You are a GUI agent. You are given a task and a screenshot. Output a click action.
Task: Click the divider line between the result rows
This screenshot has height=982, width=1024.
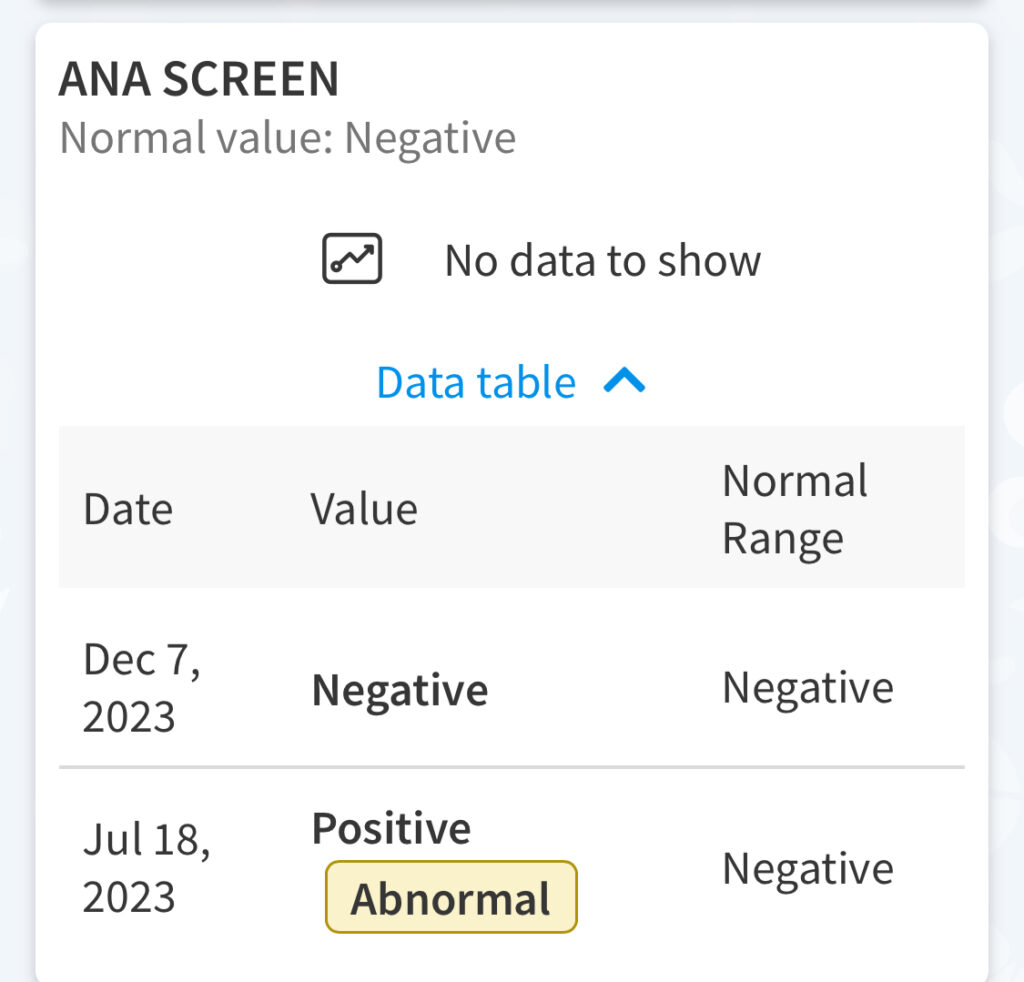(512, 768)
